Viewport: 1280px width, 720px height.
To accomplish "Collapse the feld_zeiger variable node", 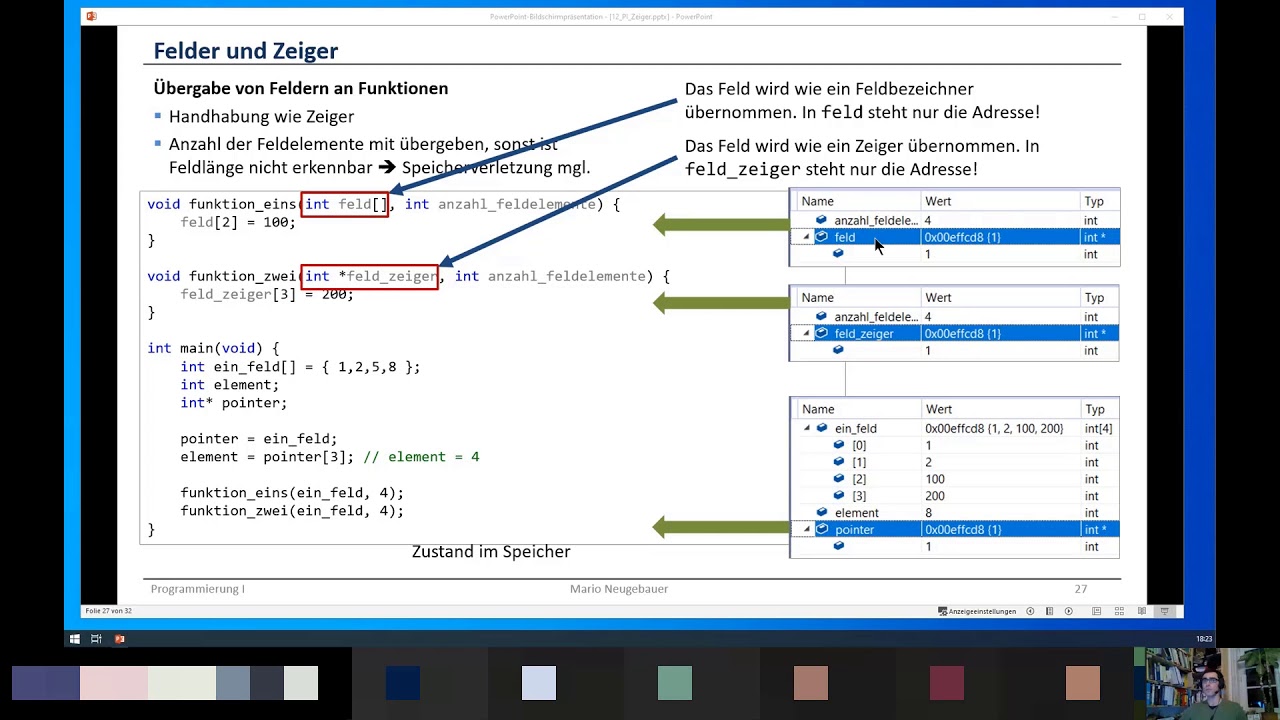I will point(806,333).
